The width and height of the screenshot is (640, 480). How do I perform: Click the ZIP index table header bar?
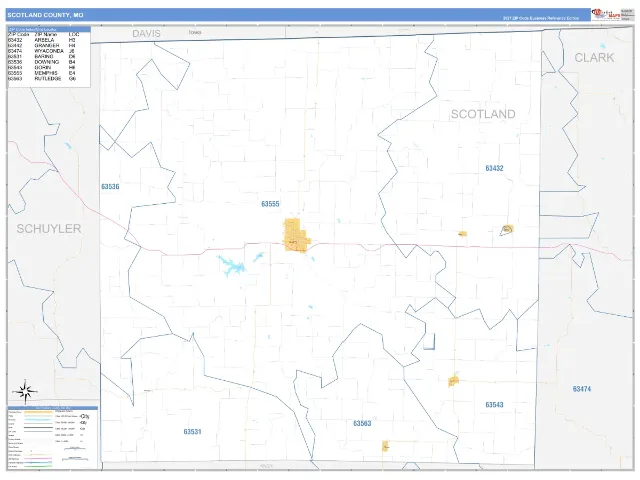[49, 29]
